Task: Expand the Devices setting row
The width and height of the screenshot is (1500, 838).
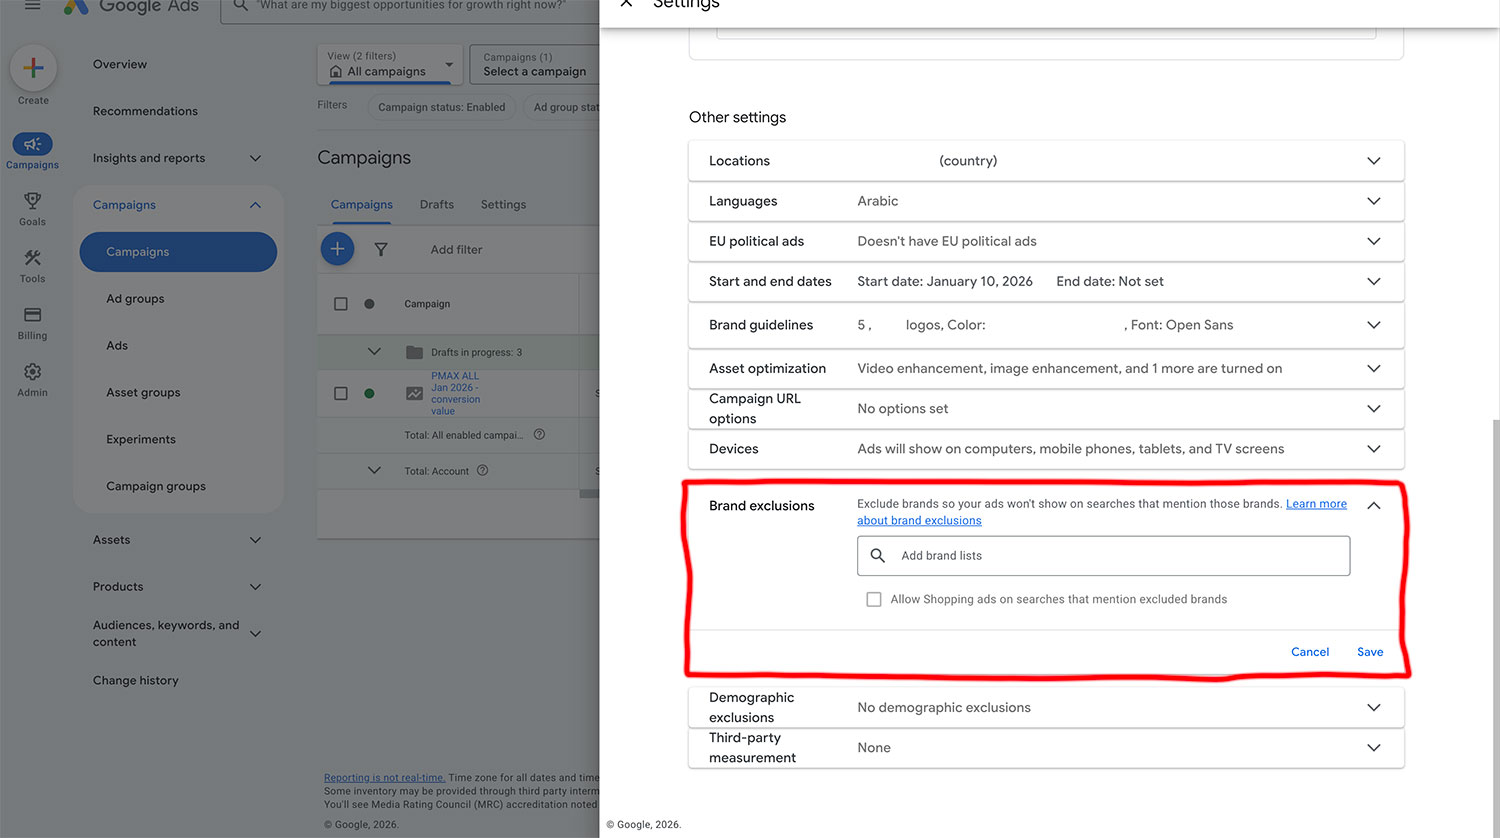Action: pyautogui.click(x=1373, y=449)
